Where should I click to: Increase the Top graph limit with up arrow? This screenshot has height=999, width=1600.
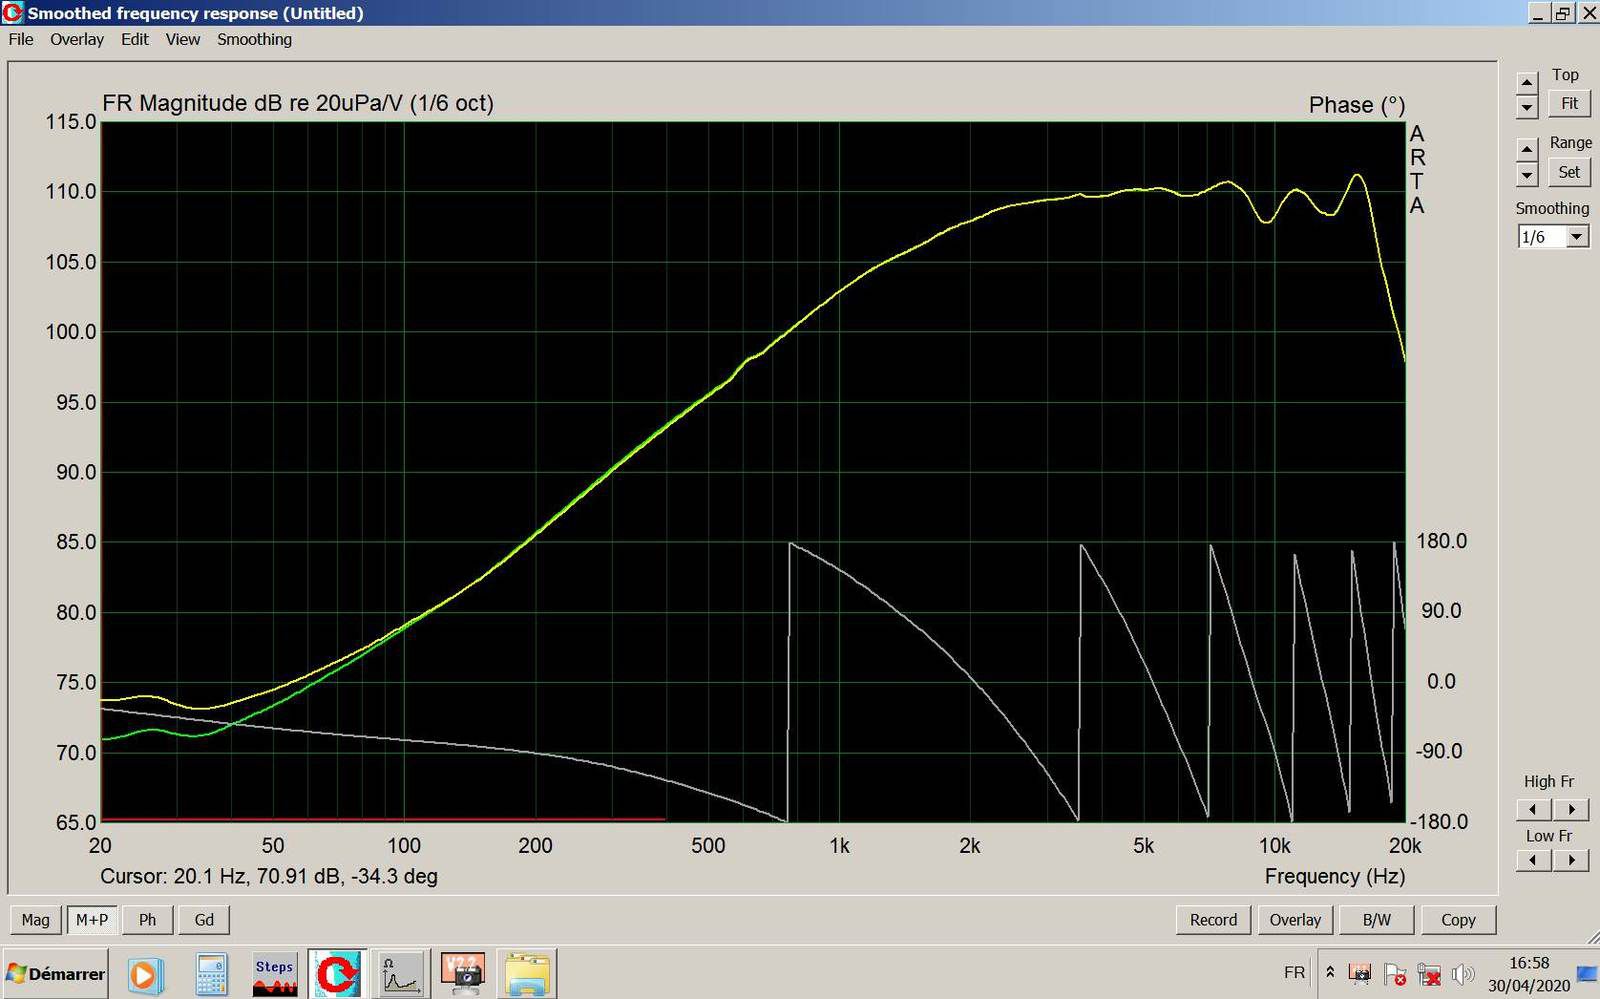(x=1527, y=82)
